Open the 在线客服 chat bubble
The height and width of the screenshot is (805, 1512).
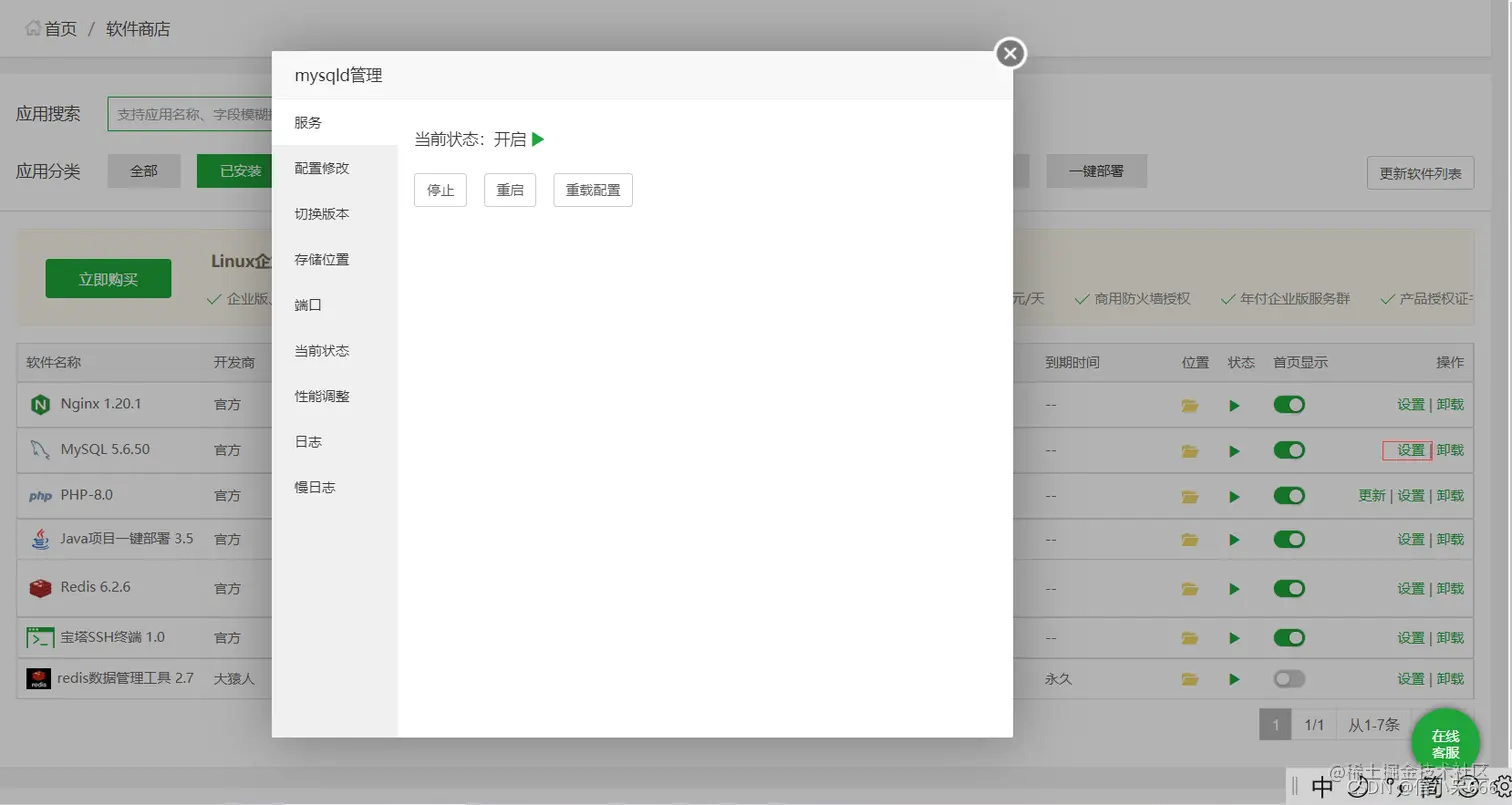[x=1445, y=744]
